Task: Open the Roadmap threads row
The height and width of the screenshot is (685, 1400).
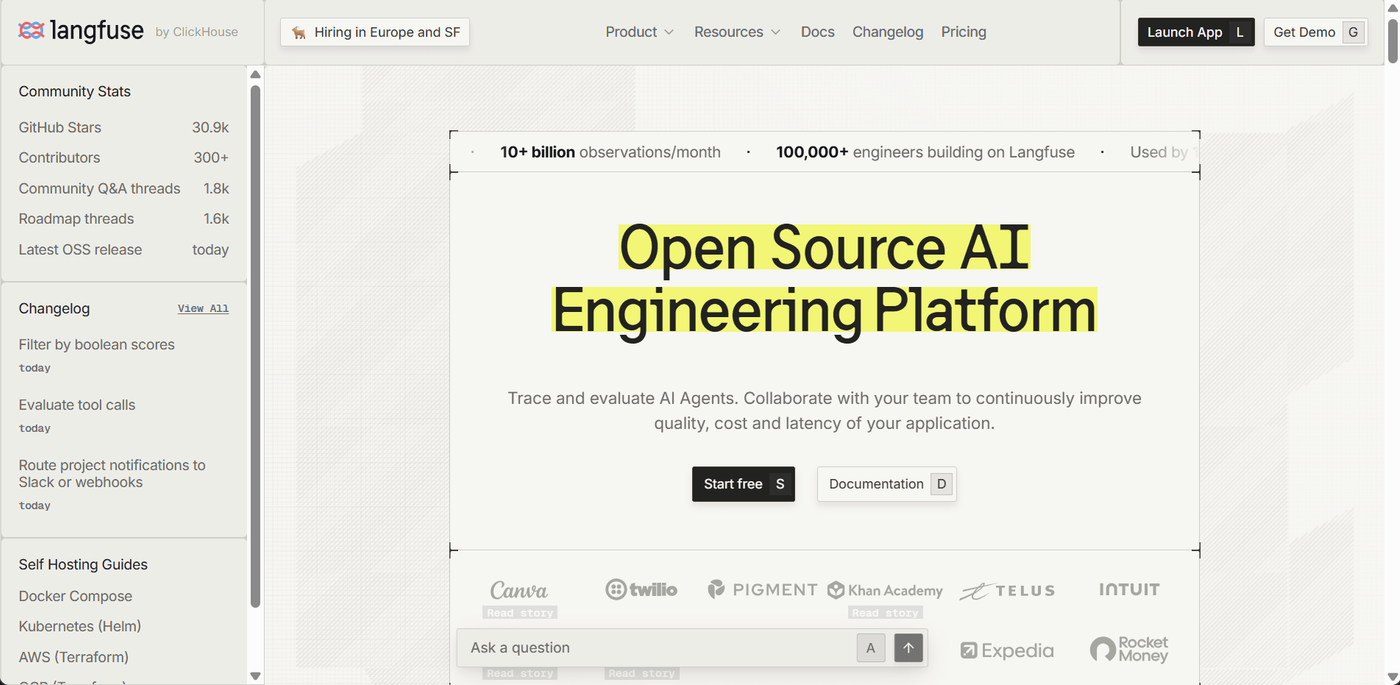Action: point(124,219)
